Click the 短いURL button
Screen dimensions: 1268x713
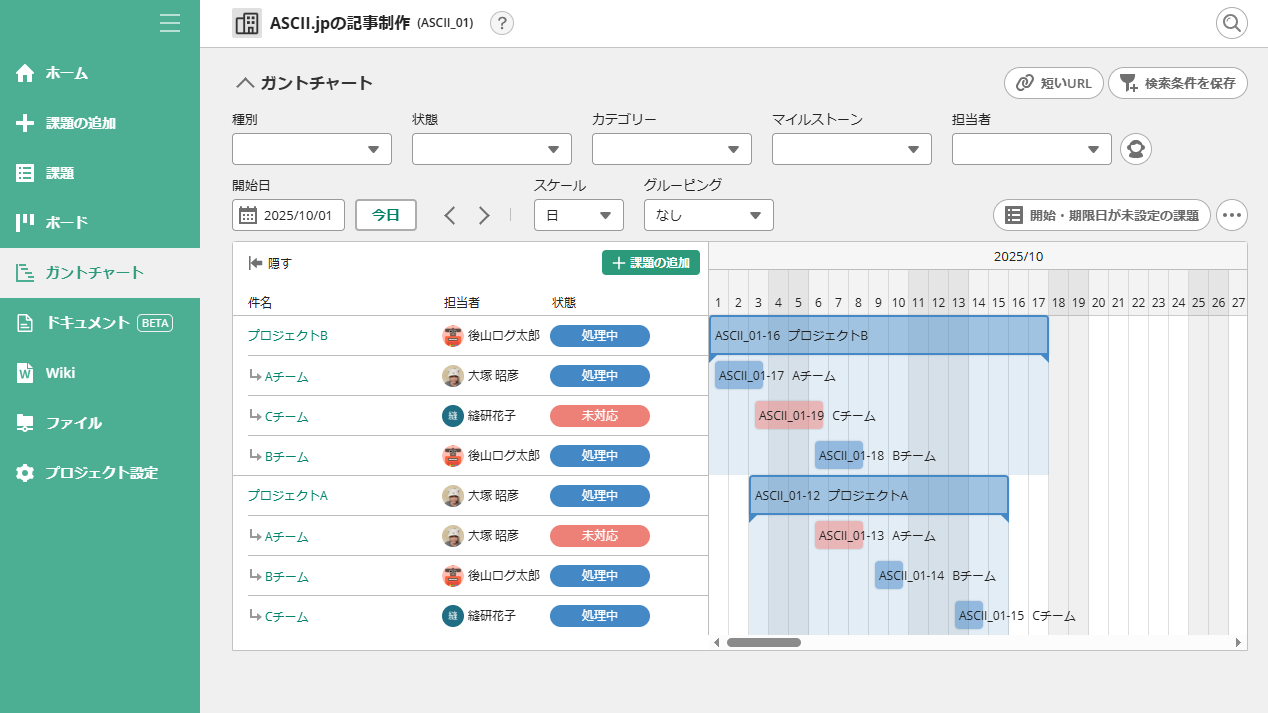1054,83
